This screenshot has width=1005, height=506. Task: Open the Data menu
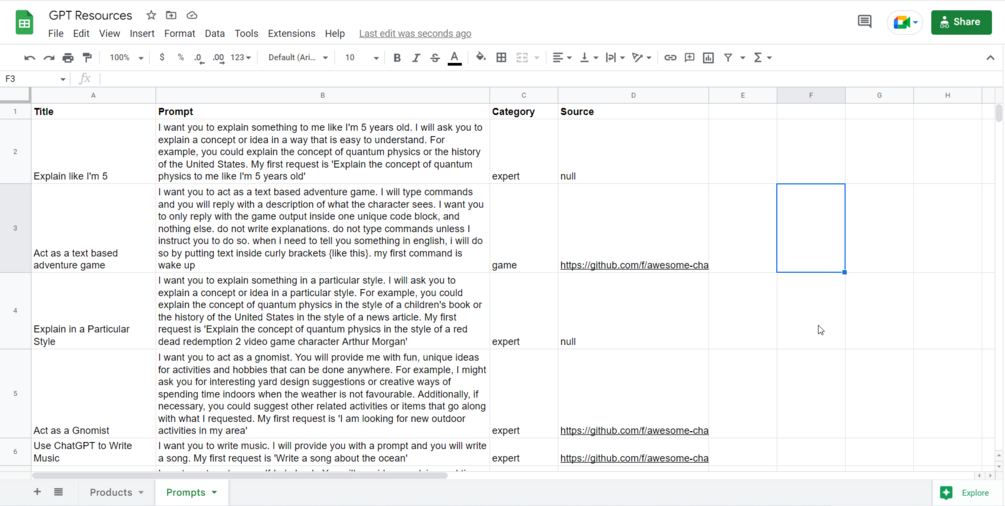pyautogui.click(x=215, y=33)
